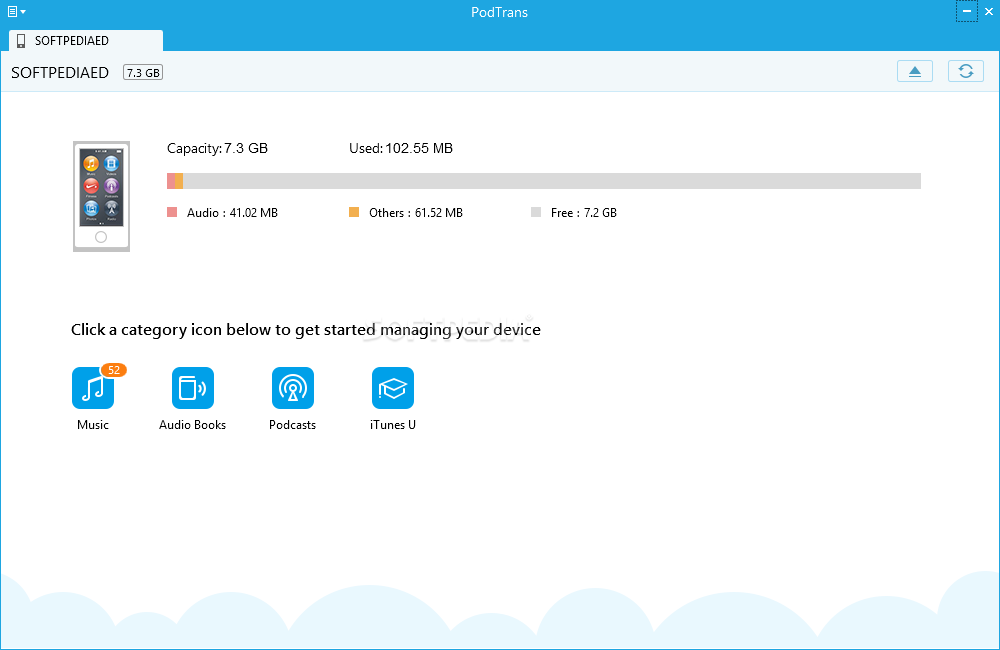Click the pink Audio segment of storage bar

[x=171, y=181]
